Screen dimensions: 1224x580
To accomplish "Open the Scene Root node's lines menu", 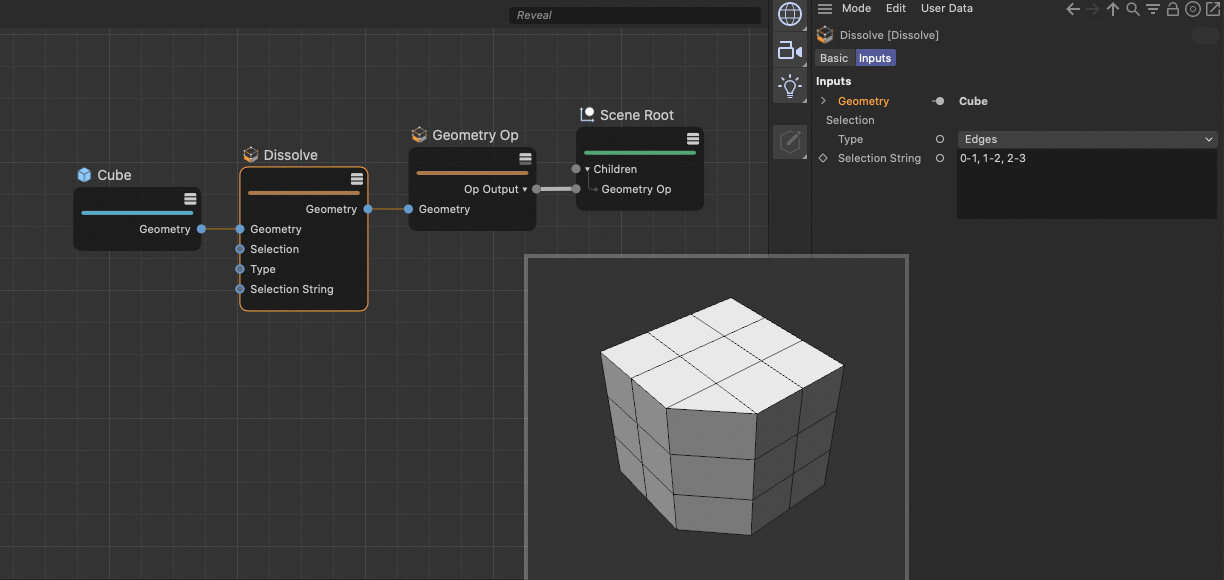I will (692, 139).
